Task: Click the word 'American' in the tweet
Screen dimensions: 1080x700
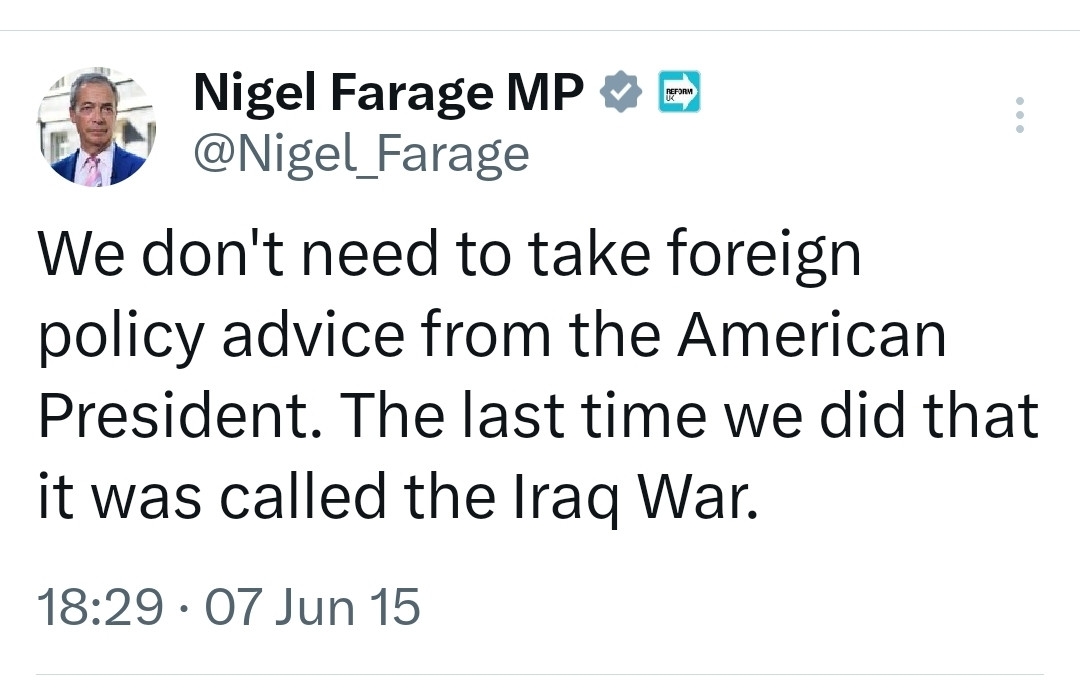Action: click(812, 336)
